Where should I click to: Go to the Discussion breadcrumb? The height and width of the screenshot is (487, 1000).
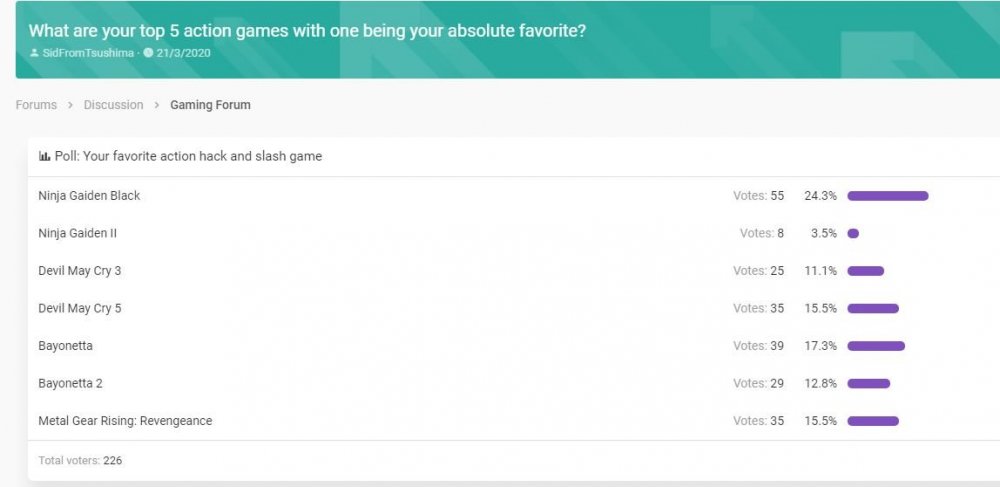[114, 105]
